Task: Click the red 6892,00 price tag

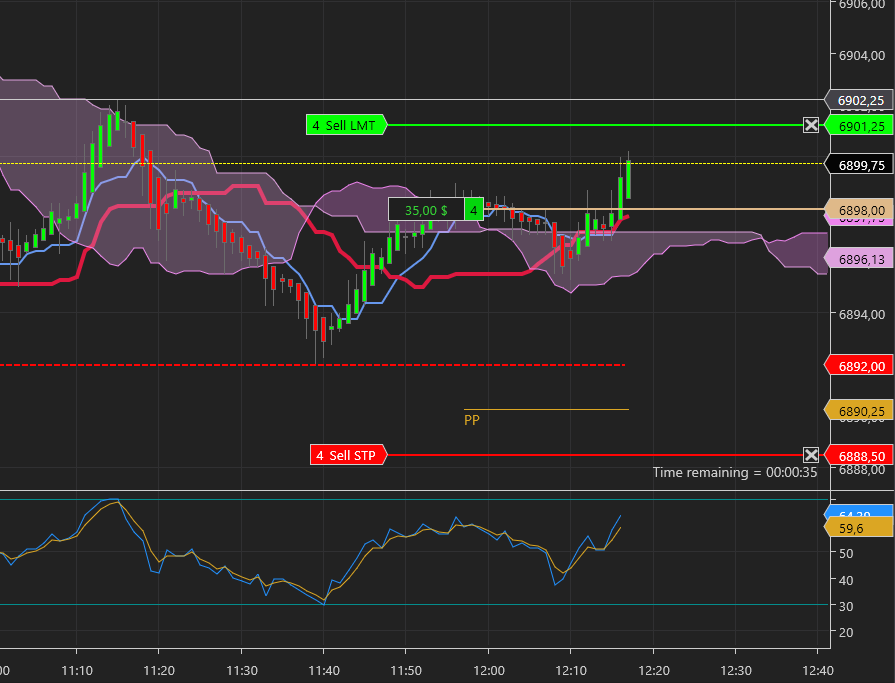Action: [x=859, y=366]
